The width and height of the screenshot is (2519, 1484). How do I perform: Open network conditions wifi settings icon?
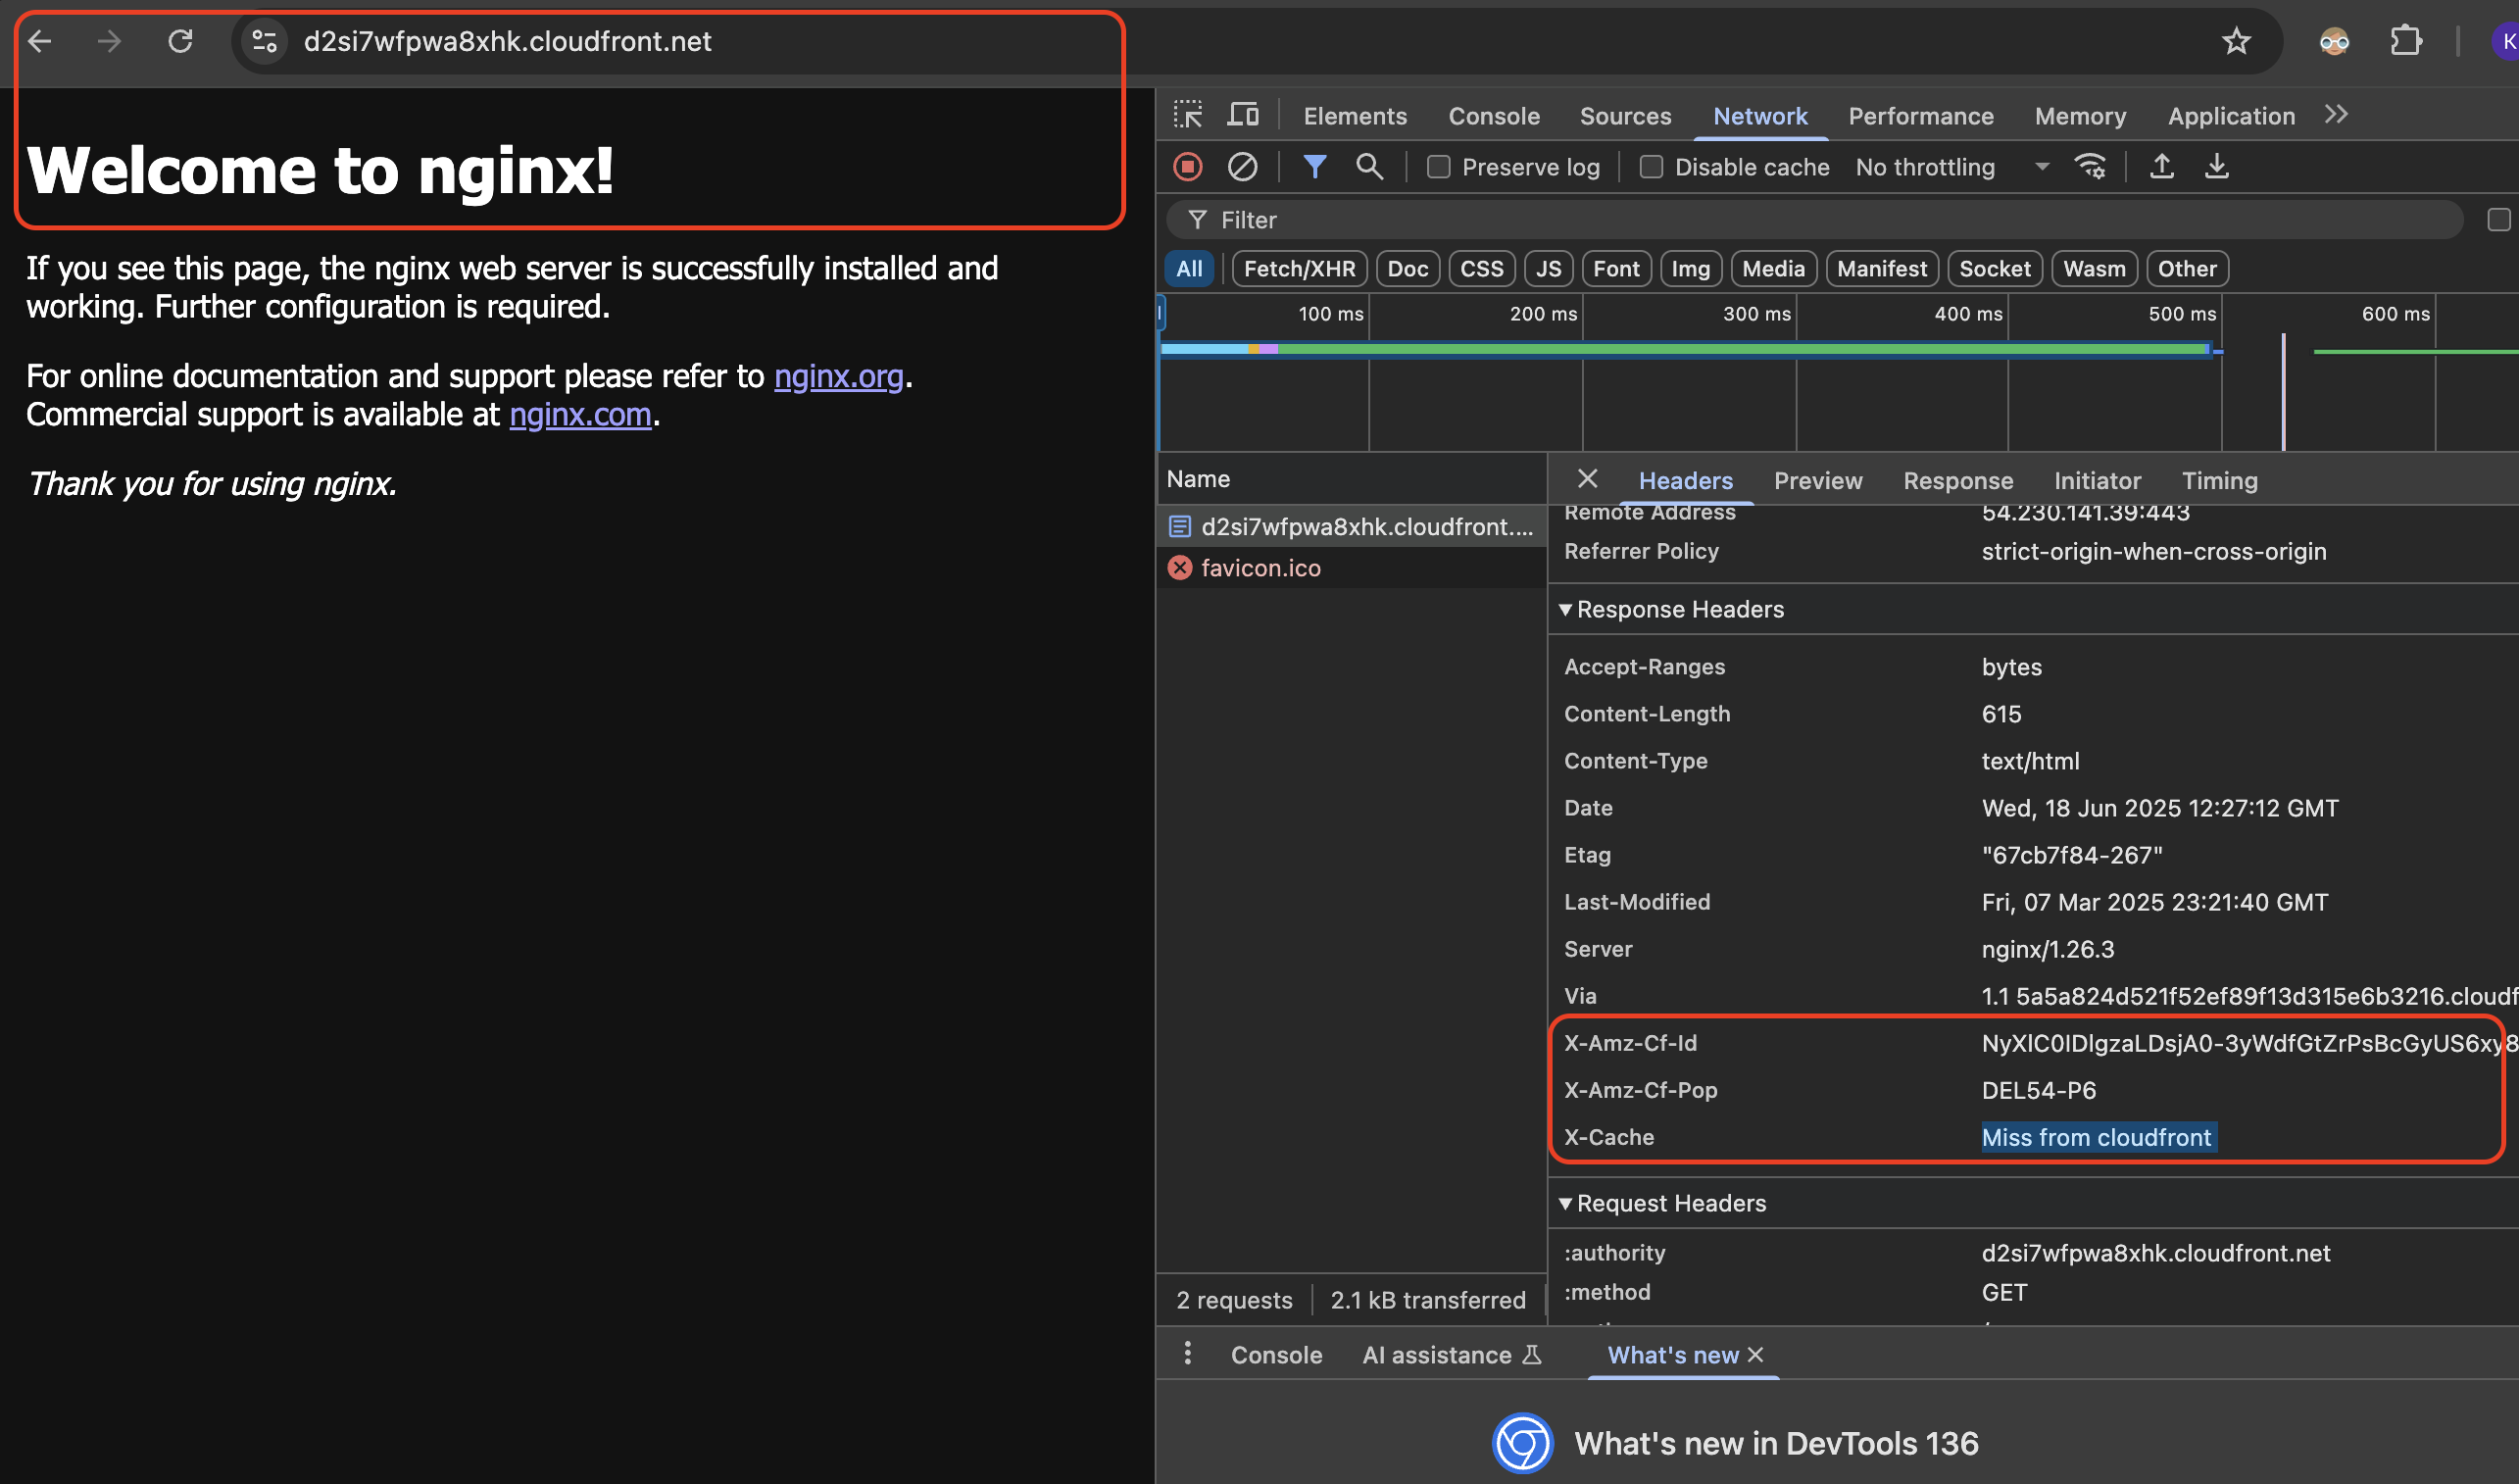tap(2090, 167)
